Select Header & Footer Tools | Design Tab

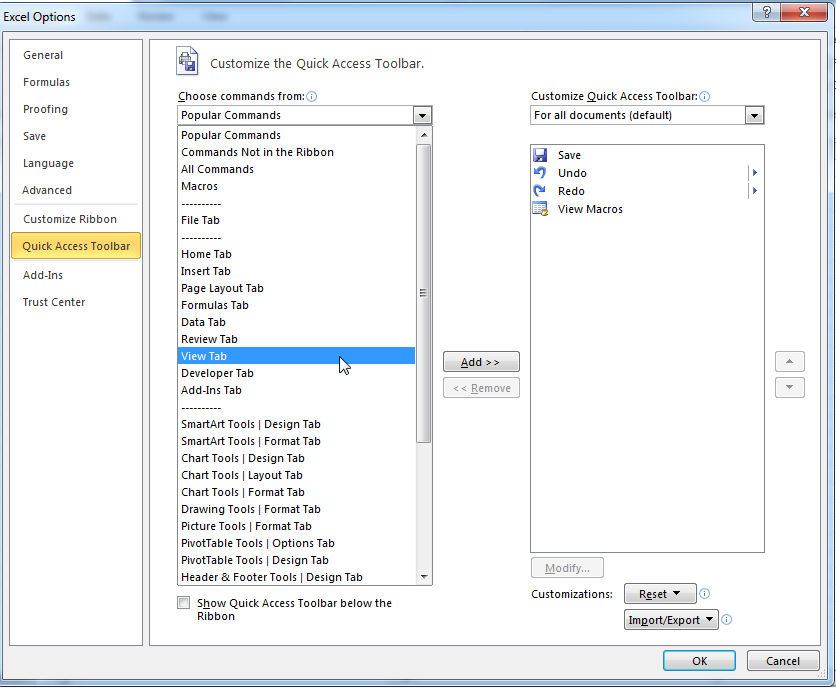296,578
